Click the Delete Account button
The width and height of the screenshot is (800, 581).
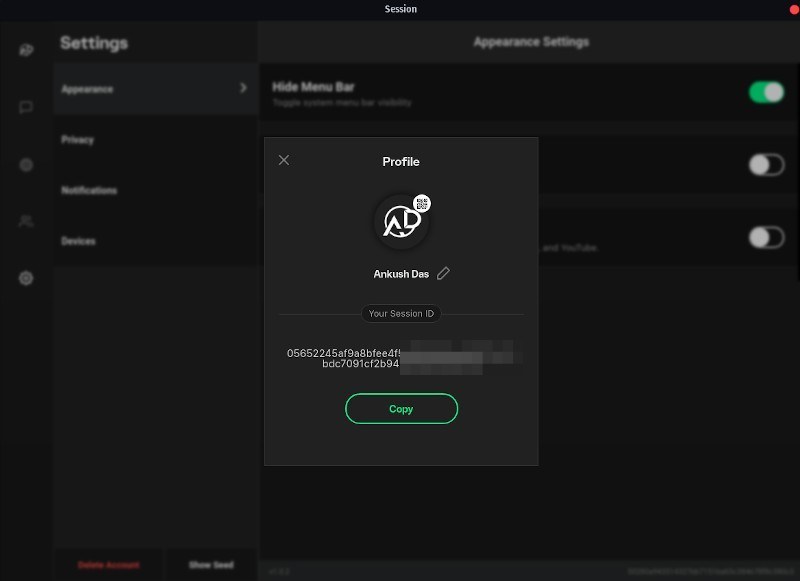108,565
